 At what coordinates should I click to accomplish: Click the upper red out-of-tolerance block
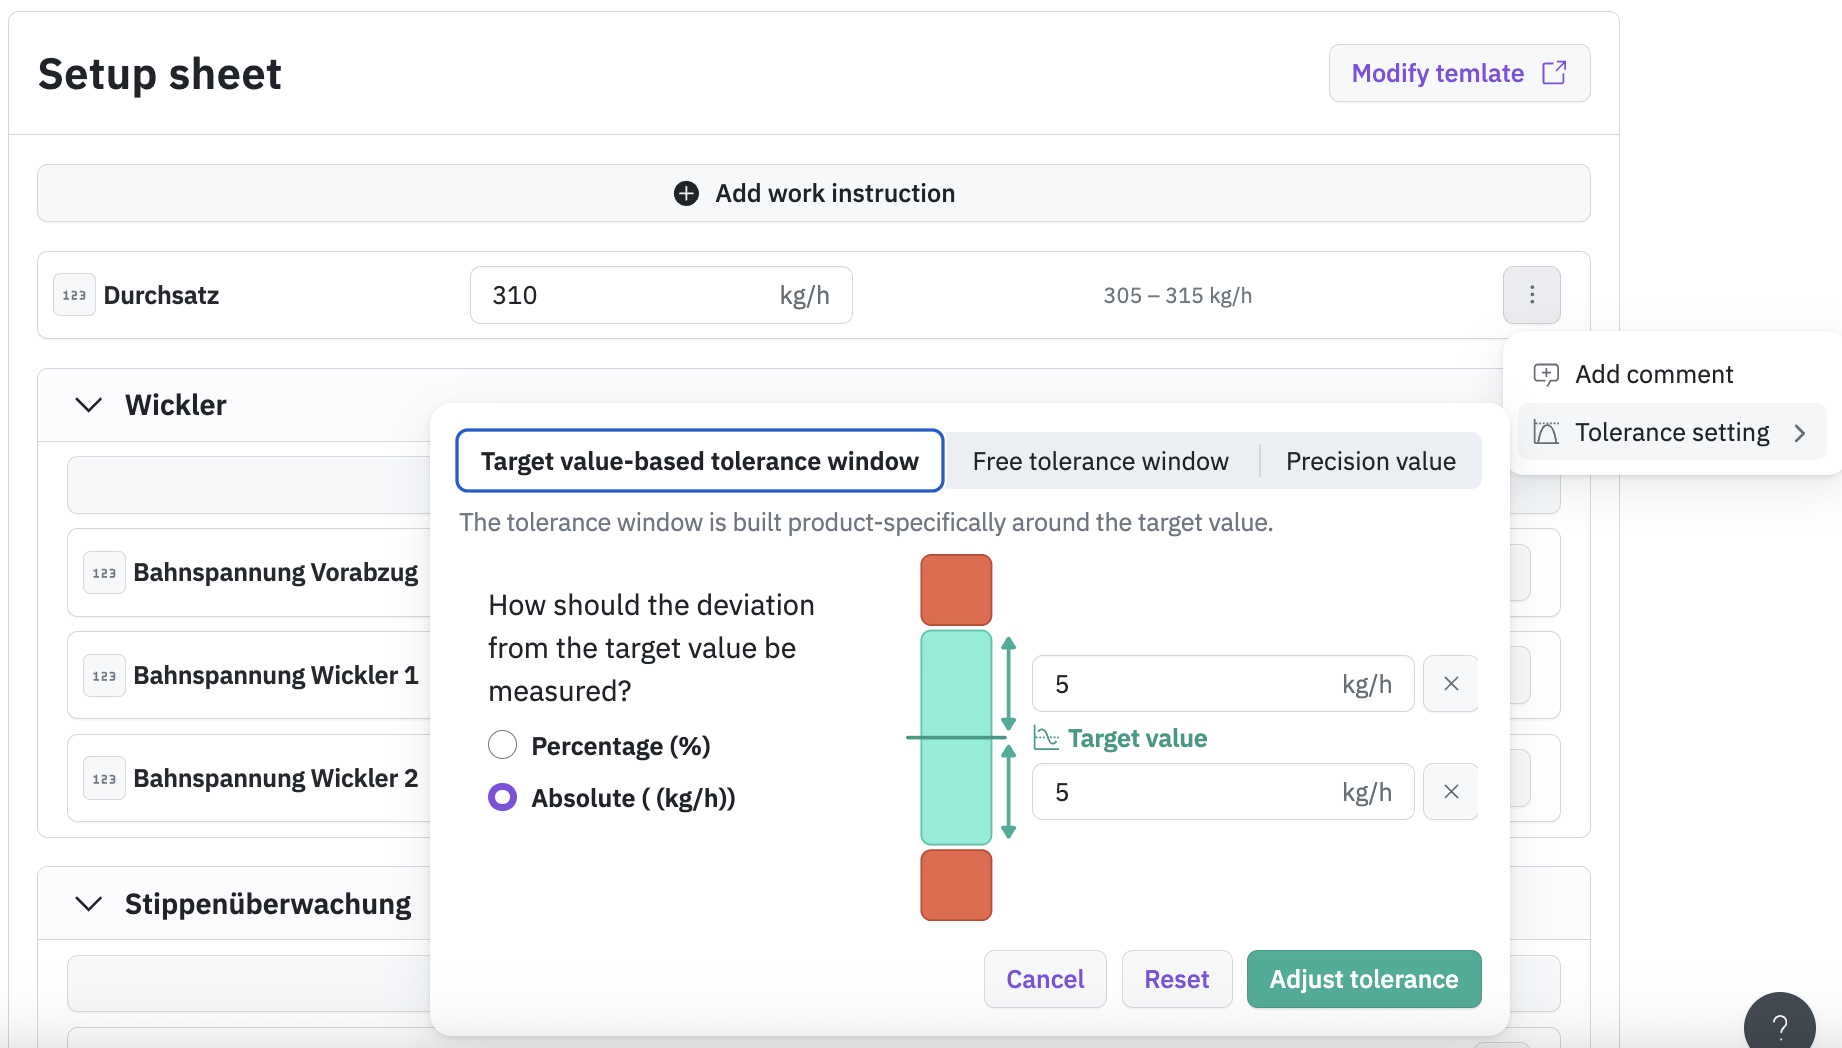click(x=956, y=590)
